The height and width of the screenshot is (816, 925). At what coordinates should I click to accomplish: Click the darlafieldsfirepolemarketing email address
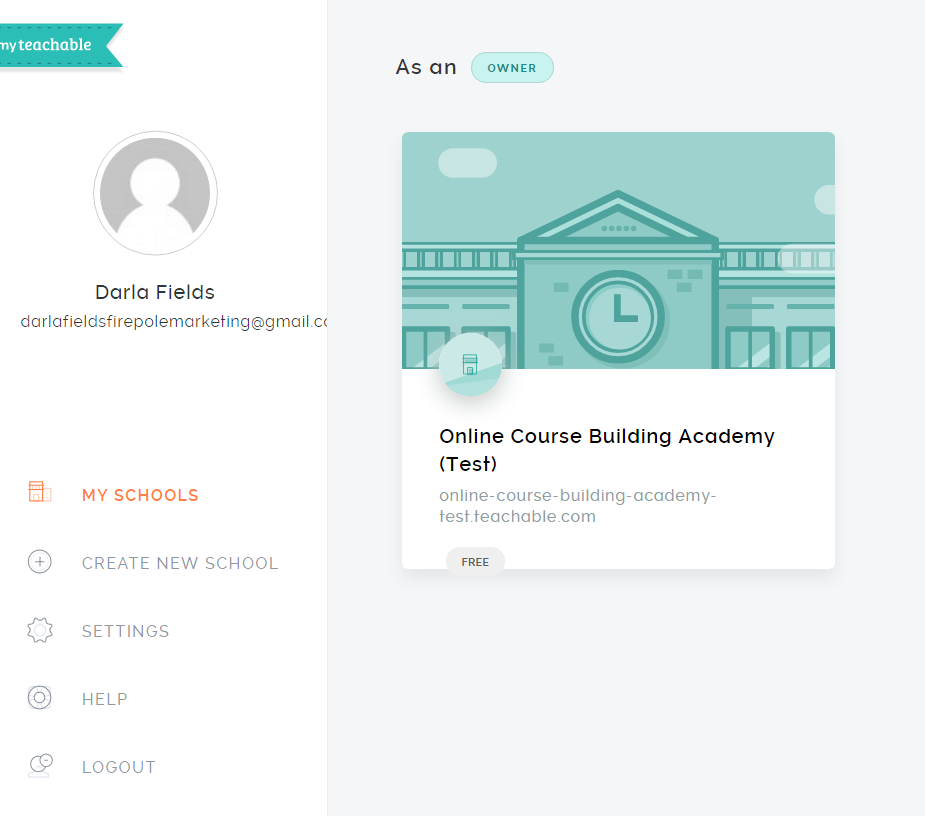[174, 322]
